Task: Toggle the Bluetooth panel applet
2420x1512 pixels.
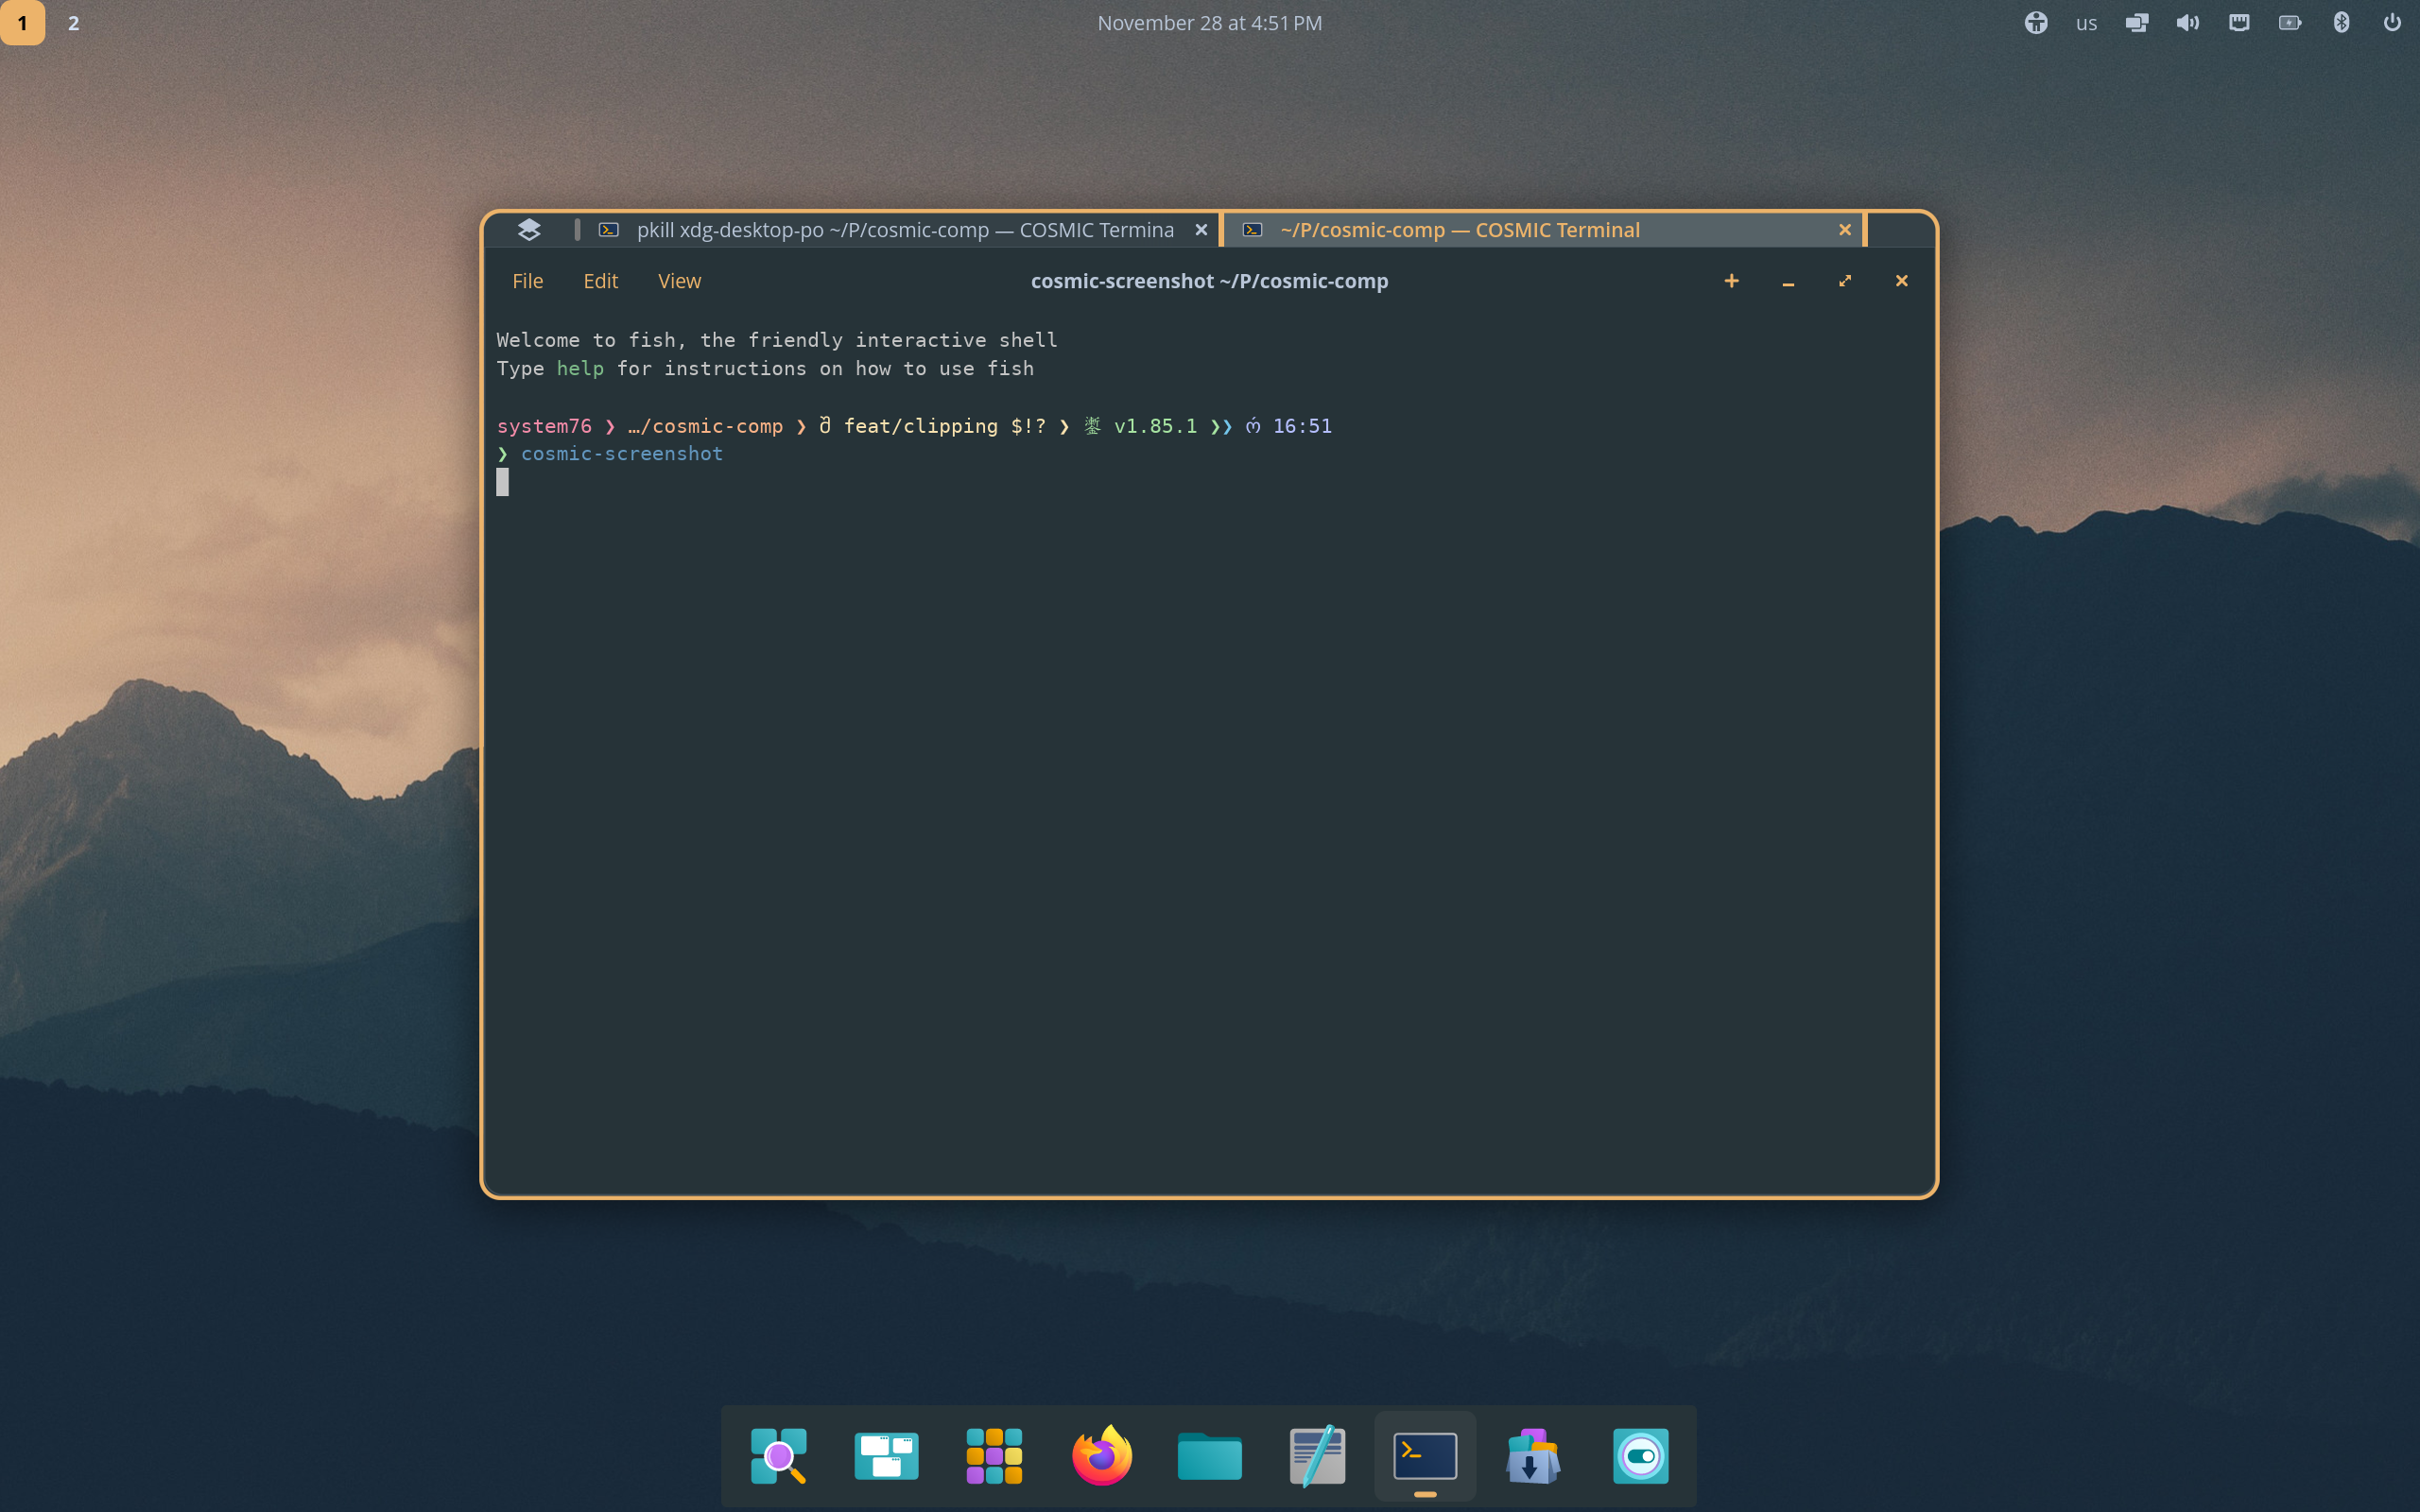Action: 2341,23
